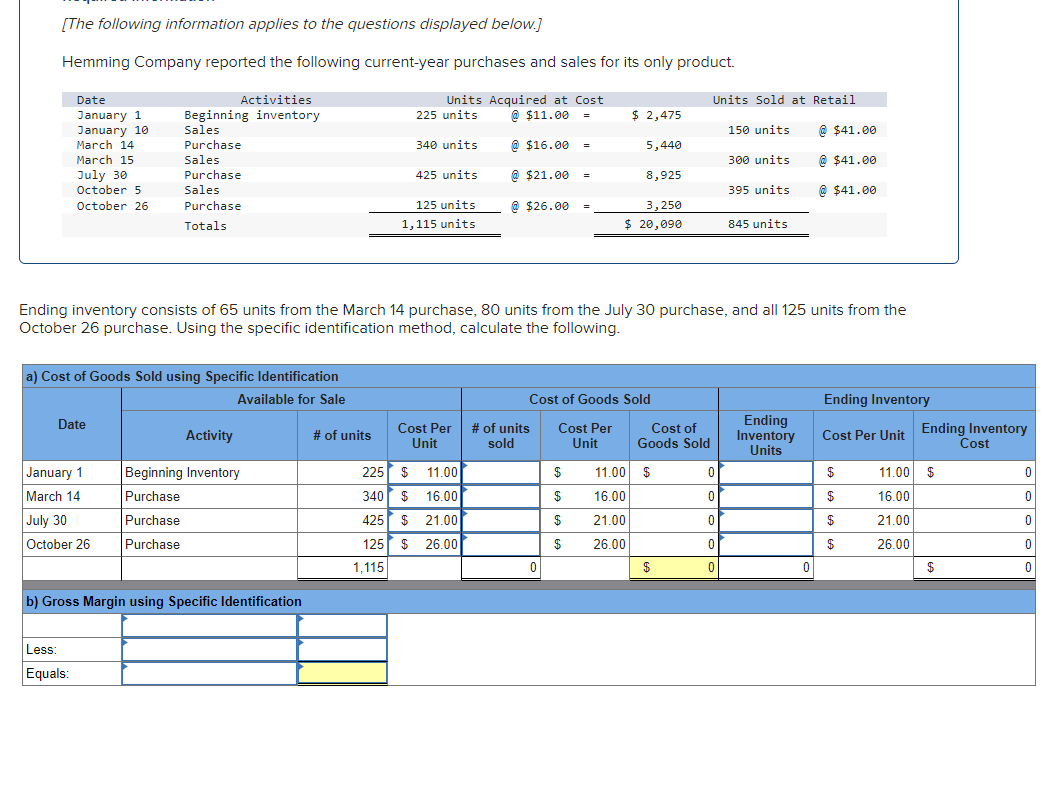Open the first Gross Margin description dropdown
This screenshot has height=802, width=1051.
click(x=208, y=625)
